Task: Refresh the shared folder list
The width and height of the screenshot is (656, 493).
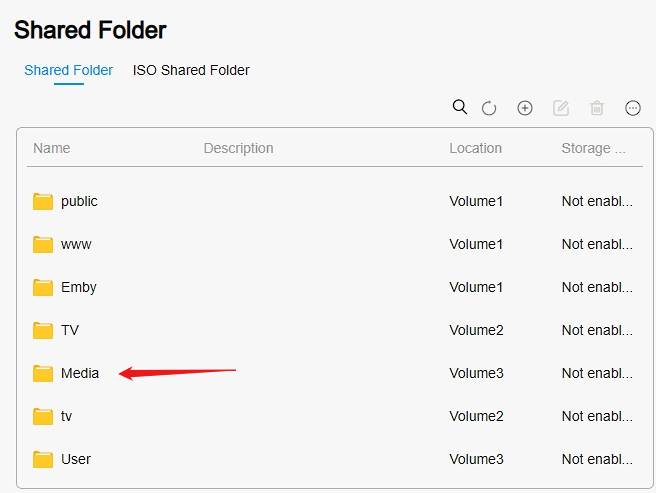Action: 489,108
